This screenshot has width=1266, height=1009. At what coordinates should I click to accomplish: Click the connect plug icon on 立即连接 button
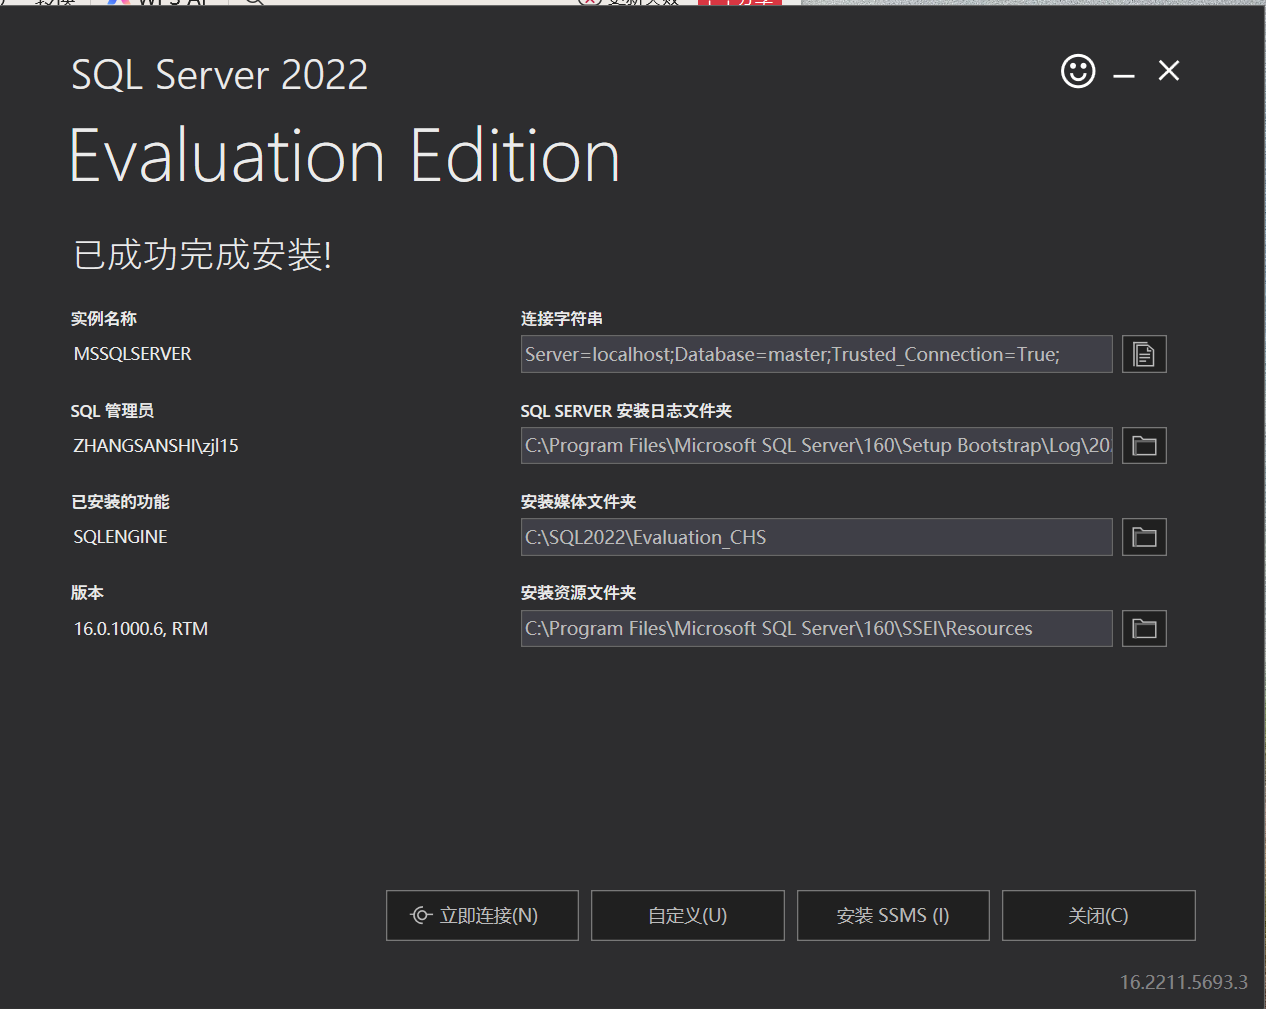coord(423,915)
